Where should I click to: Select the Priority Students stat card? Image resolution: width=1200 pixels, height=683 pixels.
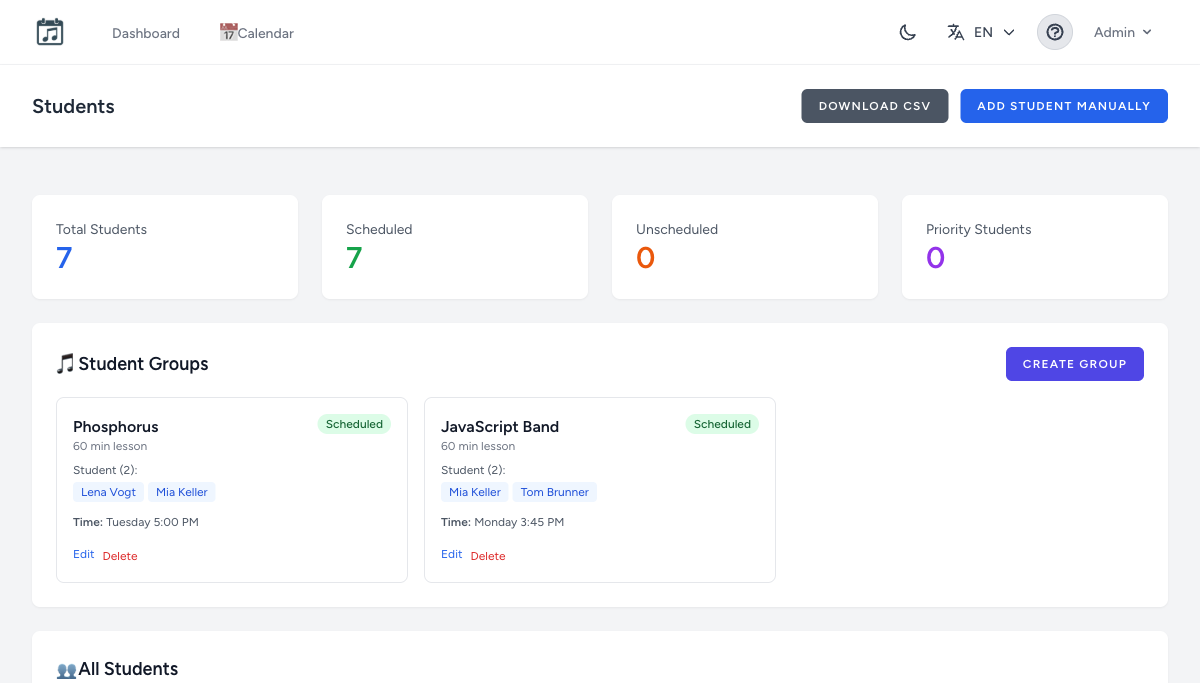tap(1035, 247)
